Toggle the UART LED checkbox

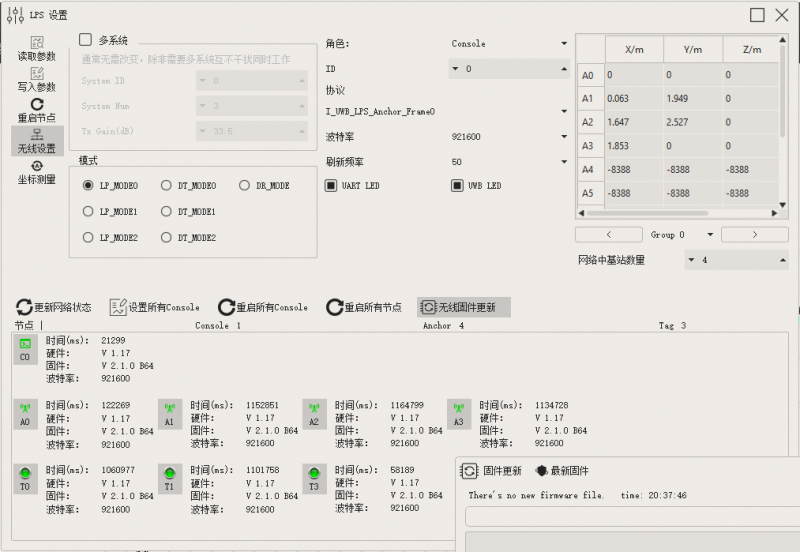pos(331,186)
